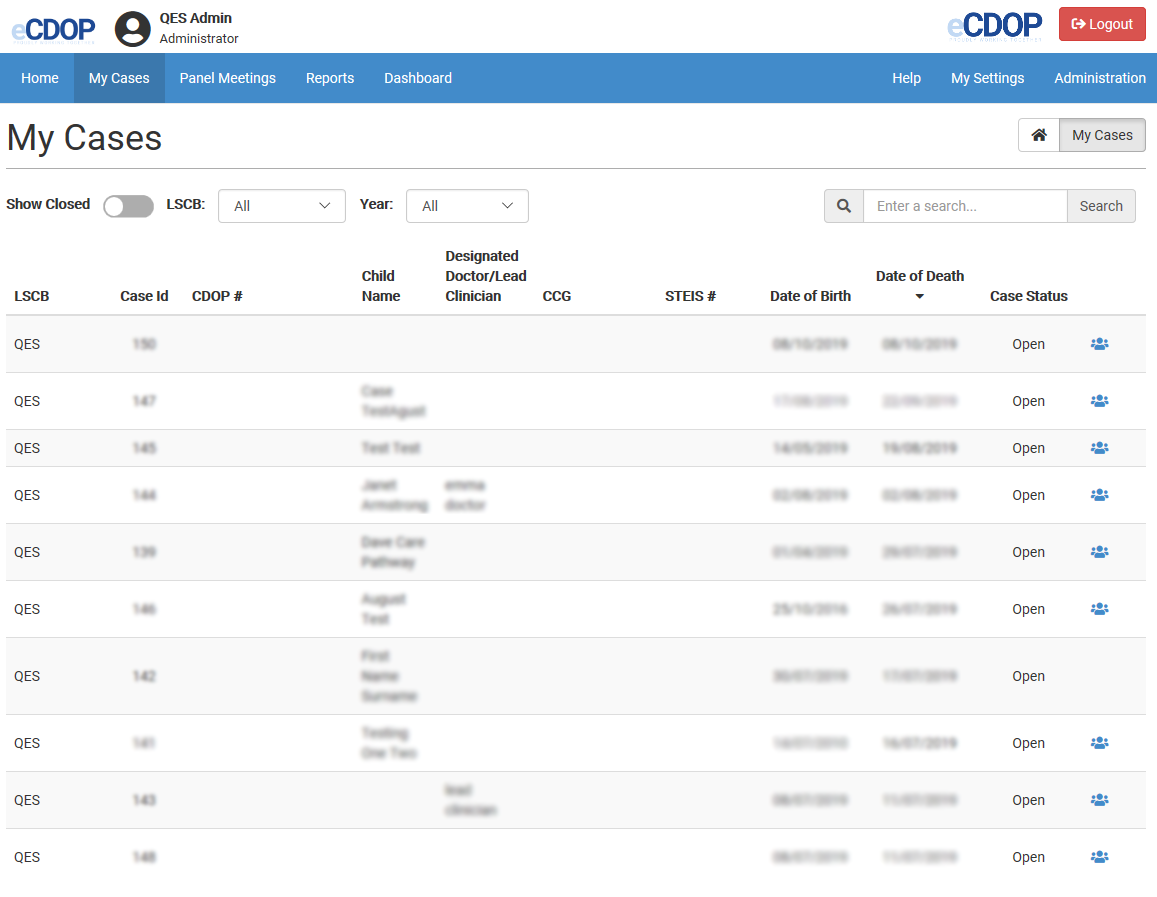Open the group icon for case 147
Screen dimensions: 1157x897
click(1099, 401)
